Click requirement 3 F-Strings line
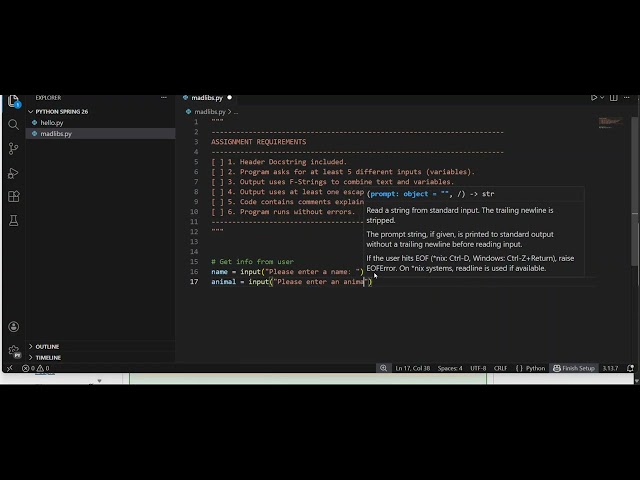640x480 pixels. pyautogui.click(x=332, y=182)
